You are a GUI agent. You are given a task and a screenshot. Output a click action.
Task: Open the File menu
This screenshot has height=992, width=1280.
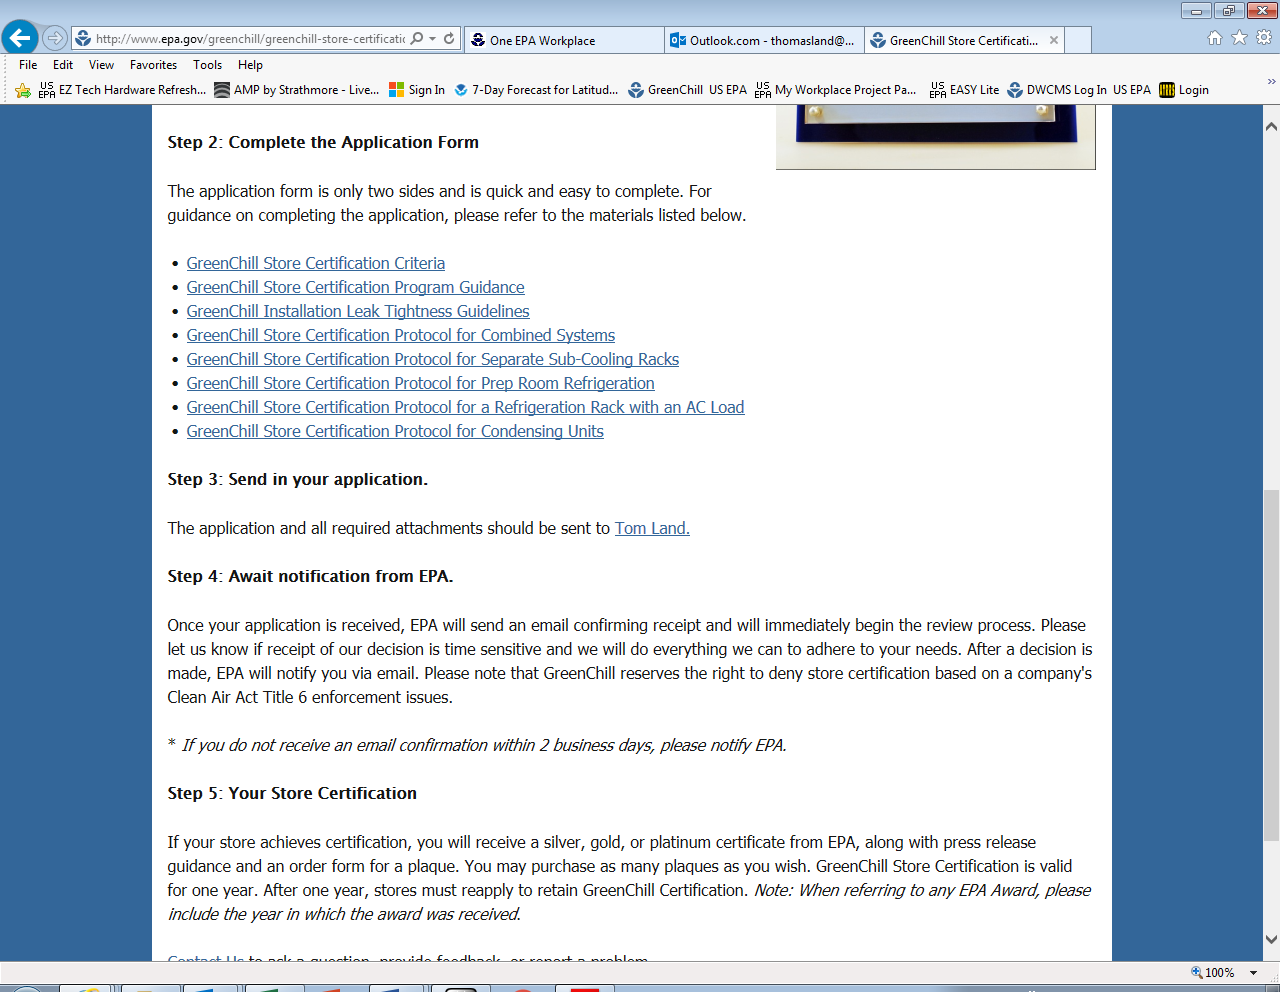point(28,65)
